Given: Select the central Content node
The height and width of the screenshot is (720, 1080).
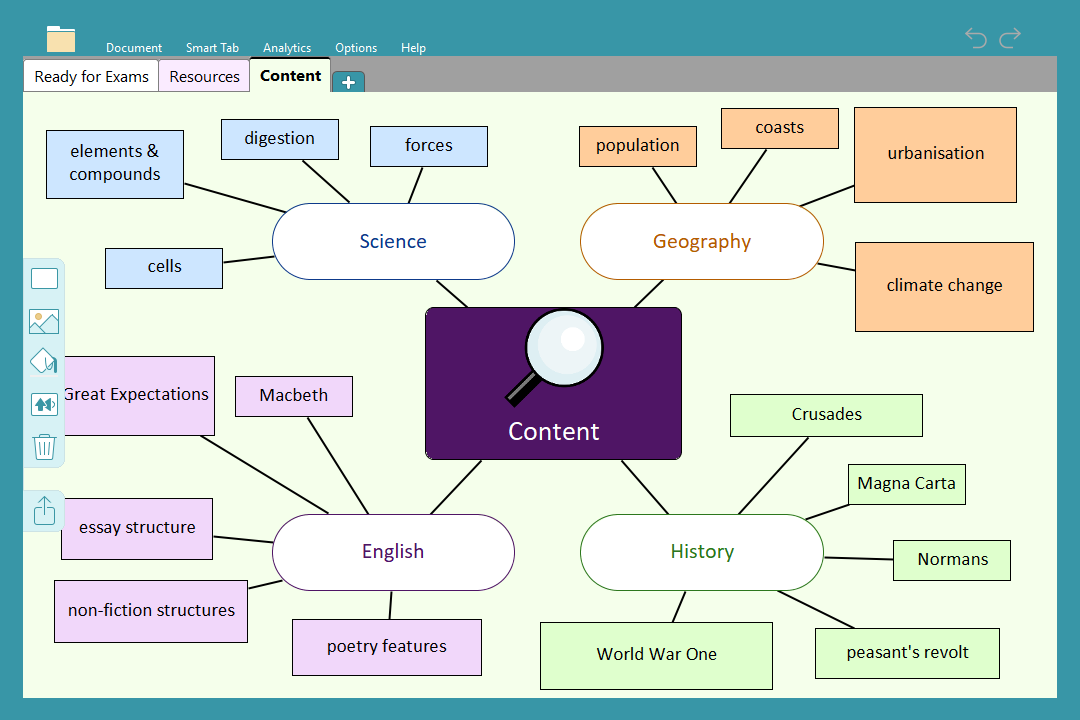Looking at the screenshot, I should [553, 384].
